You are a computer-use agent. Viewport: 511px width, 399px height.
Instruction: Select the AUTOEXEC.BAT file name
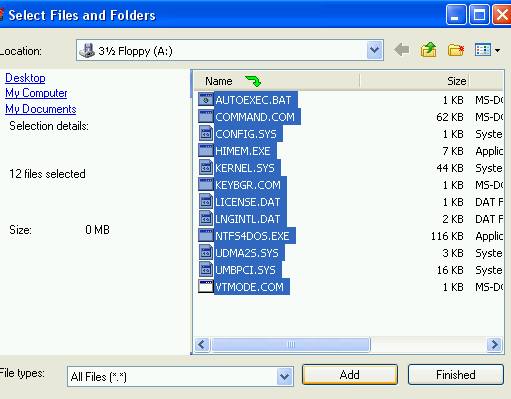253,100
